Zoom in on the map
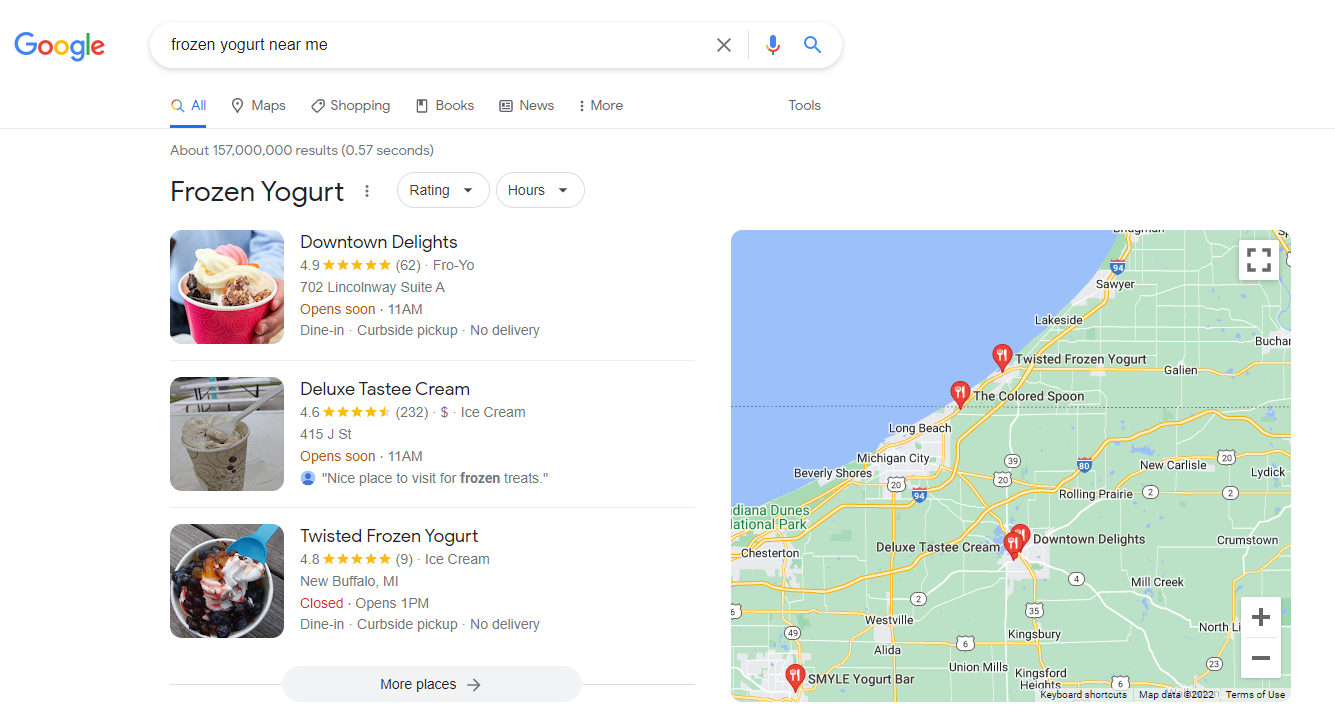This screenshot has height=727, width=1335. click(1261, 617)
